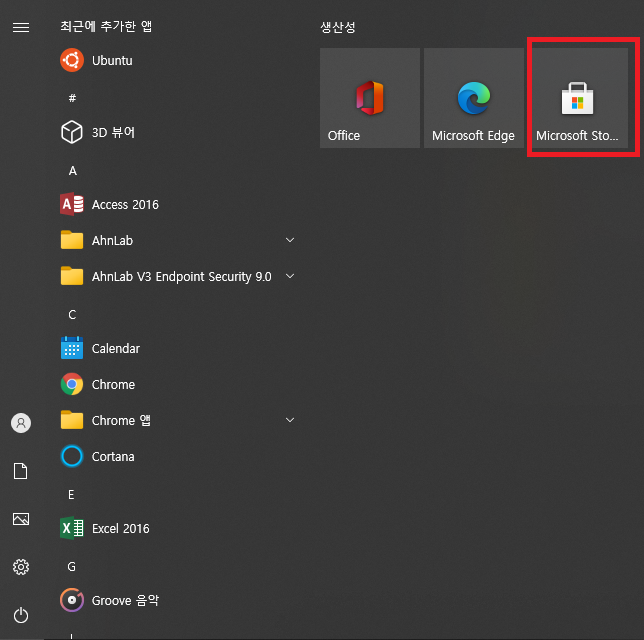Open the hamburger expand menu
The height and width of the screenshot is (640, 644).
point(21,28)
